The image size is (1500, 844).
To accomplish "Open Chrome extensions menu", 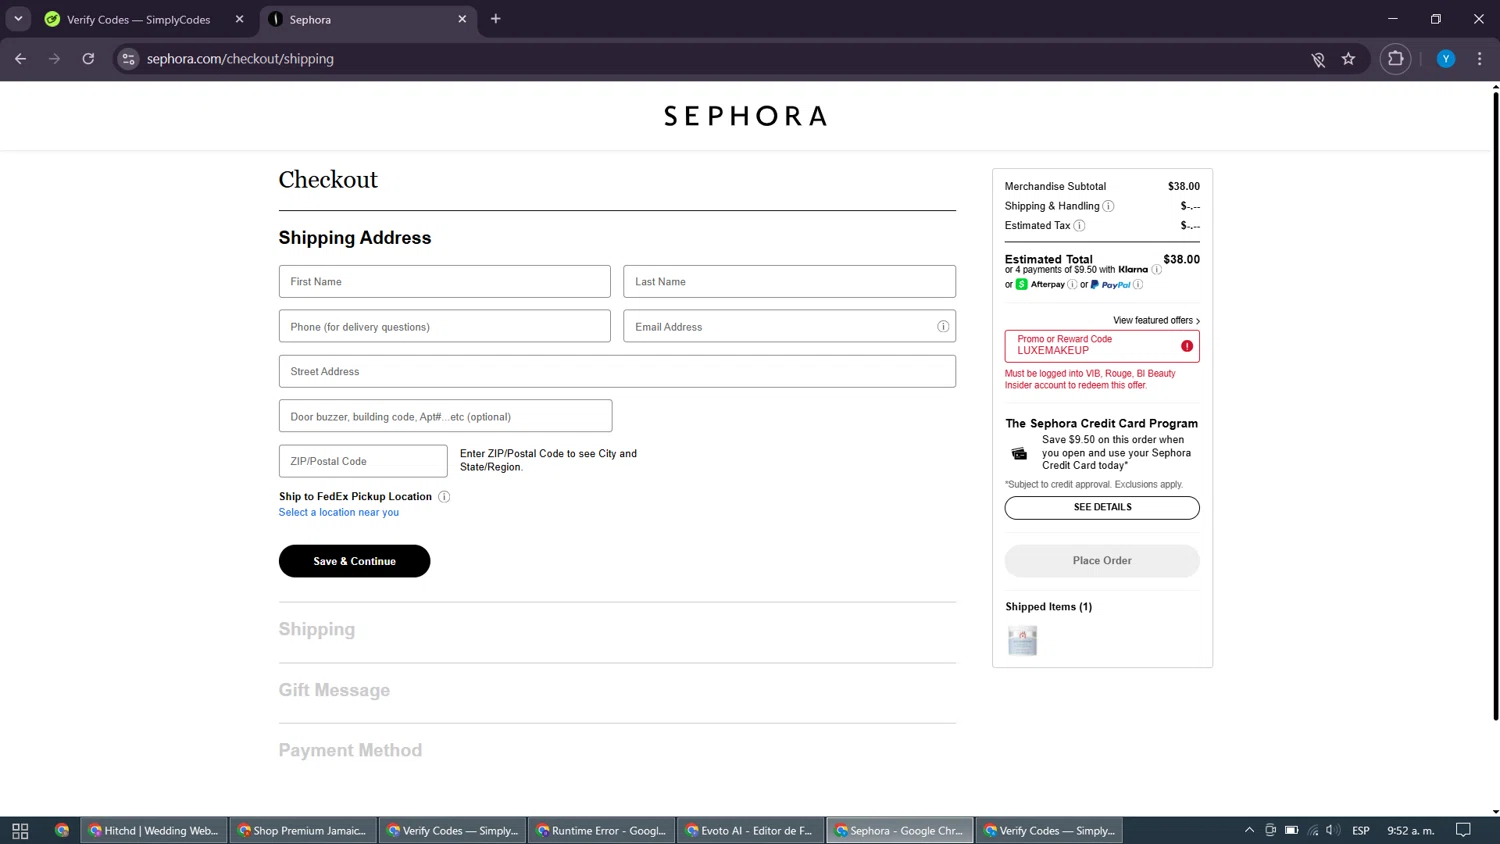I will click(1396, 59).
